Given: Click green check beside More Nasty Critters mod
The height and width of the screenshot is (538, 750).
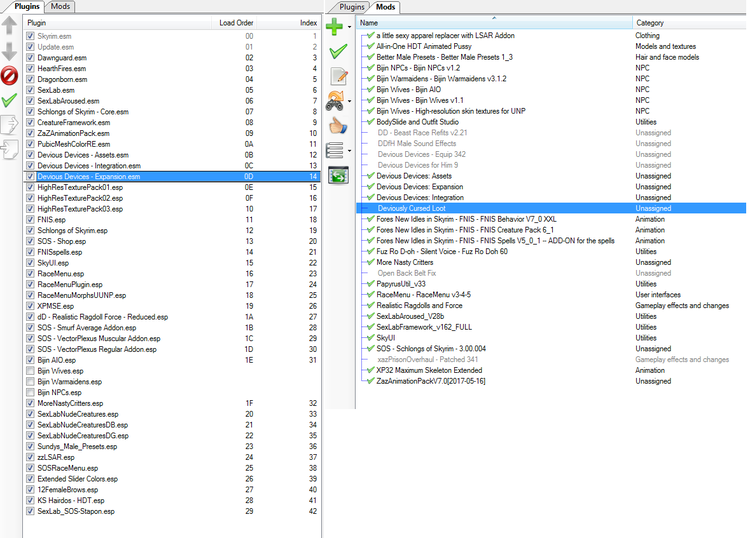Looking at the screenshot, I should click(370, 262).
